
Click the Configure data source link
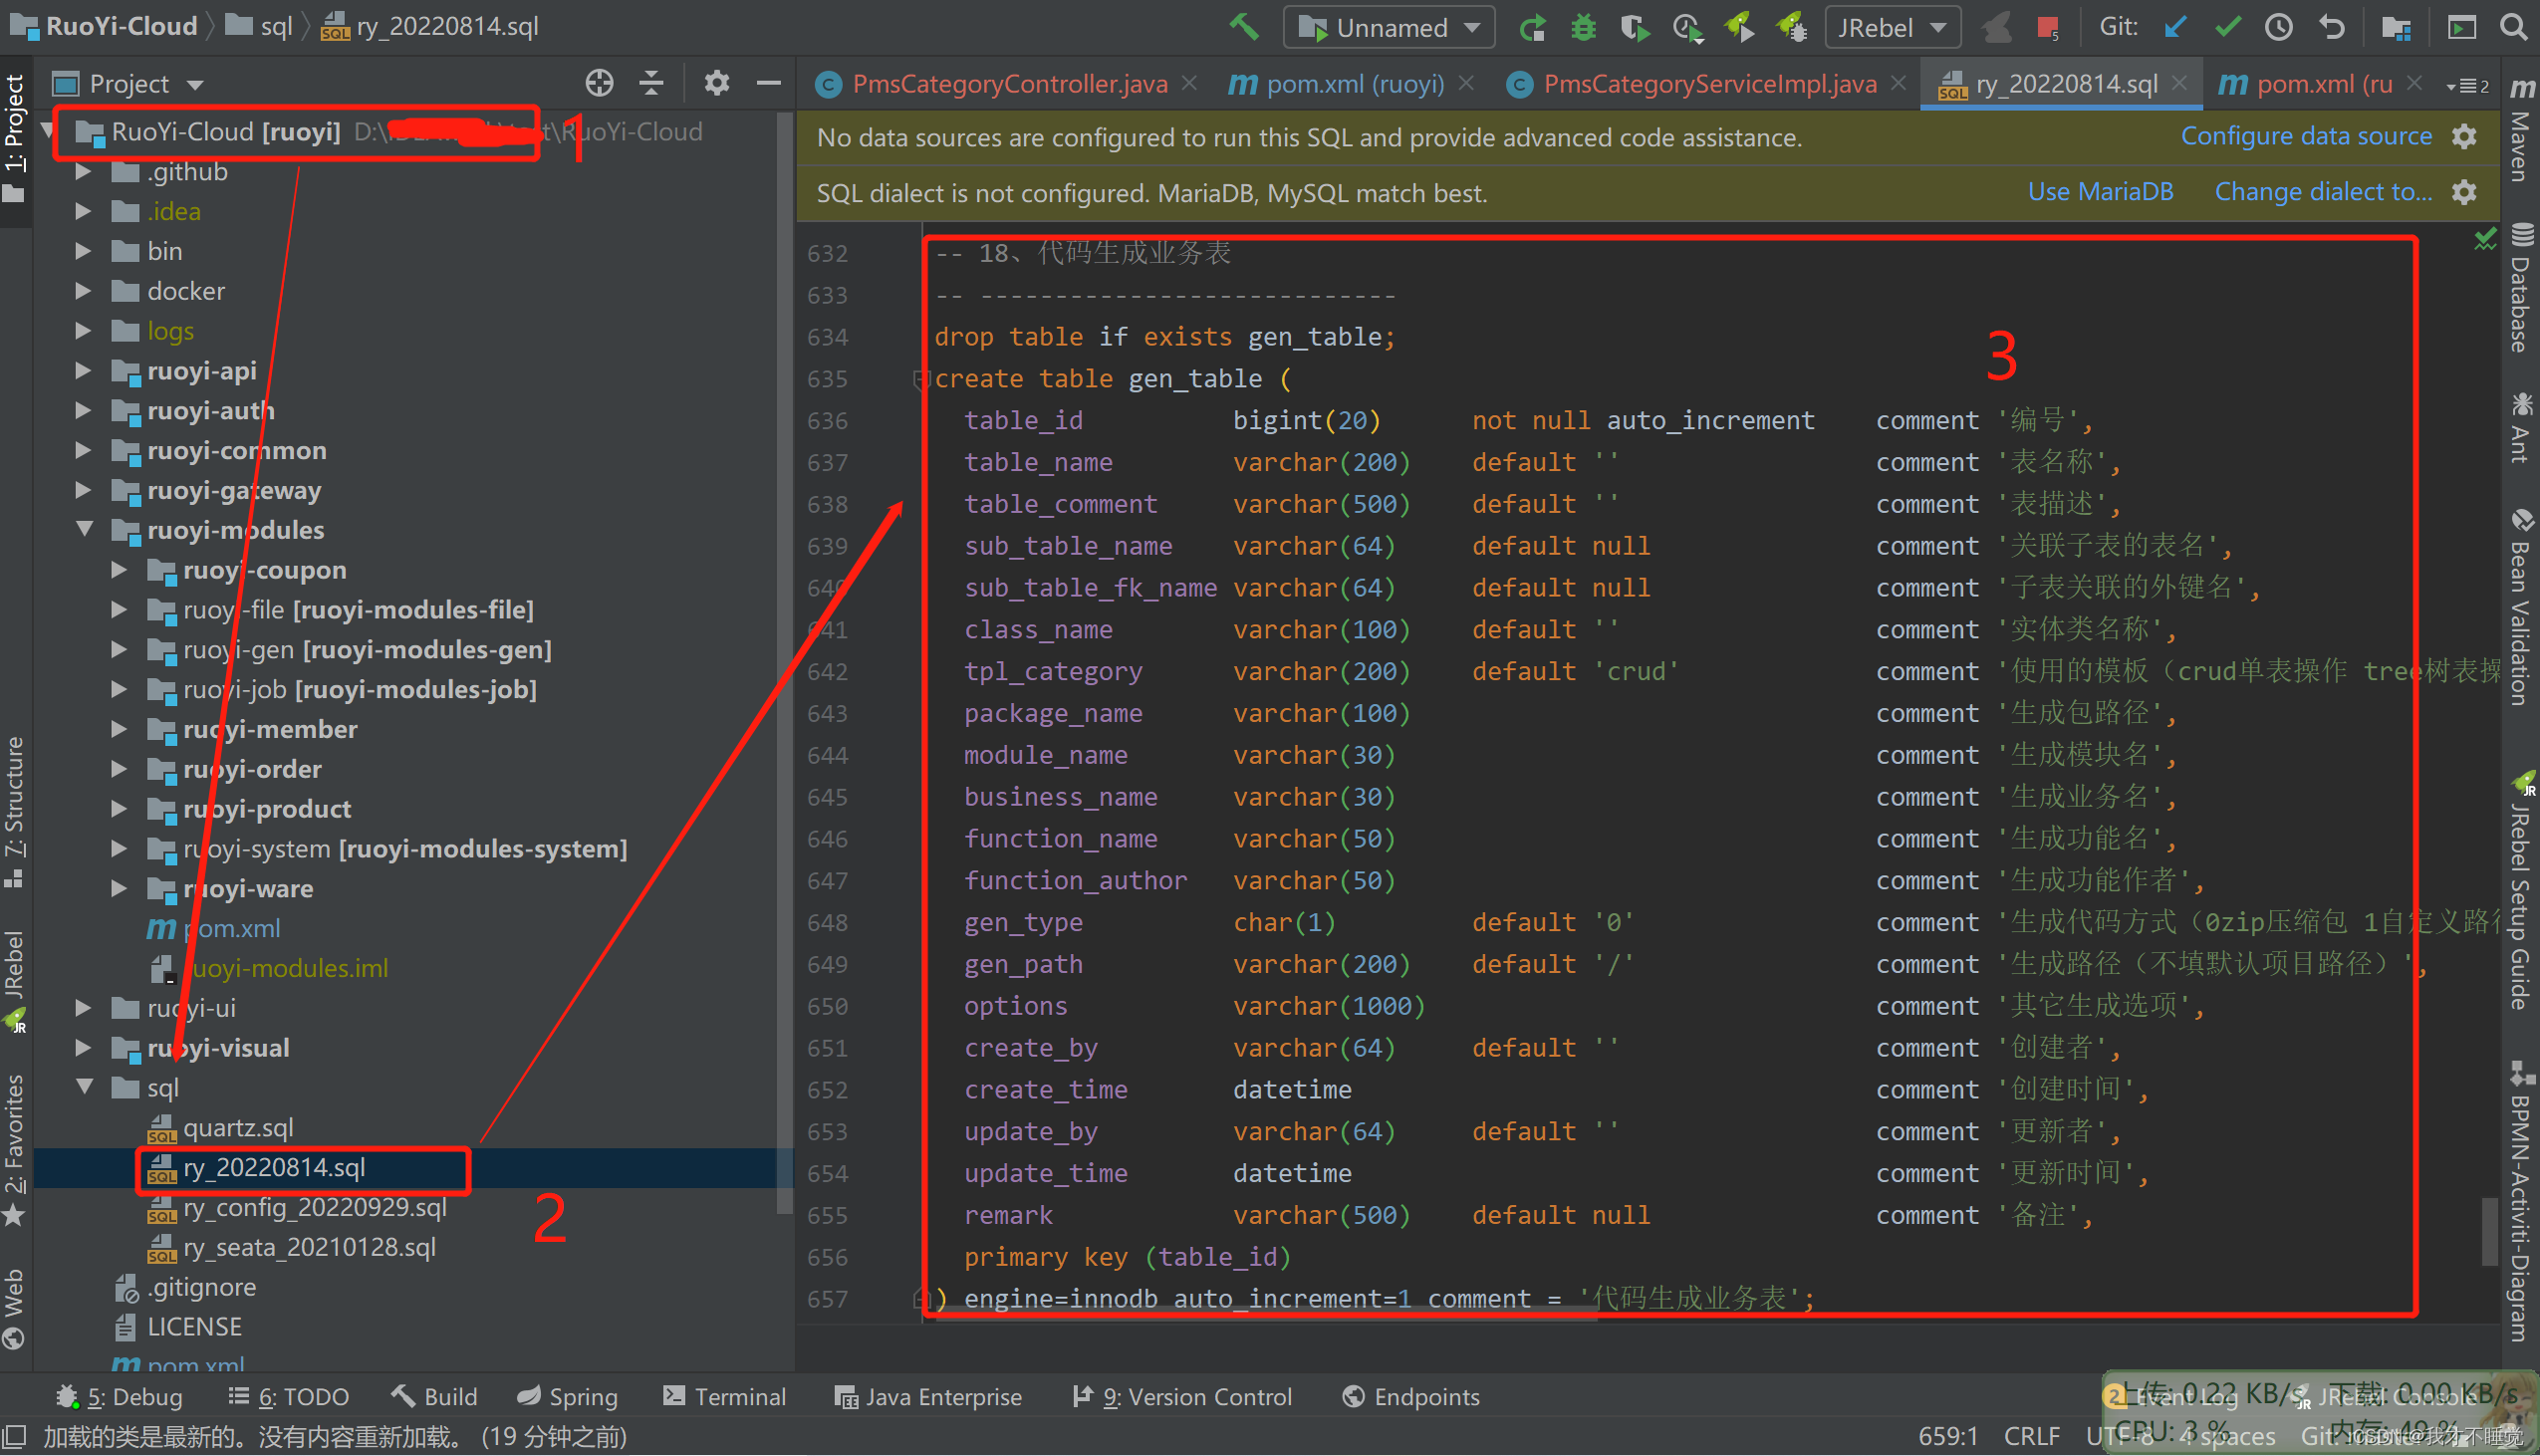tap(2305, 136)
